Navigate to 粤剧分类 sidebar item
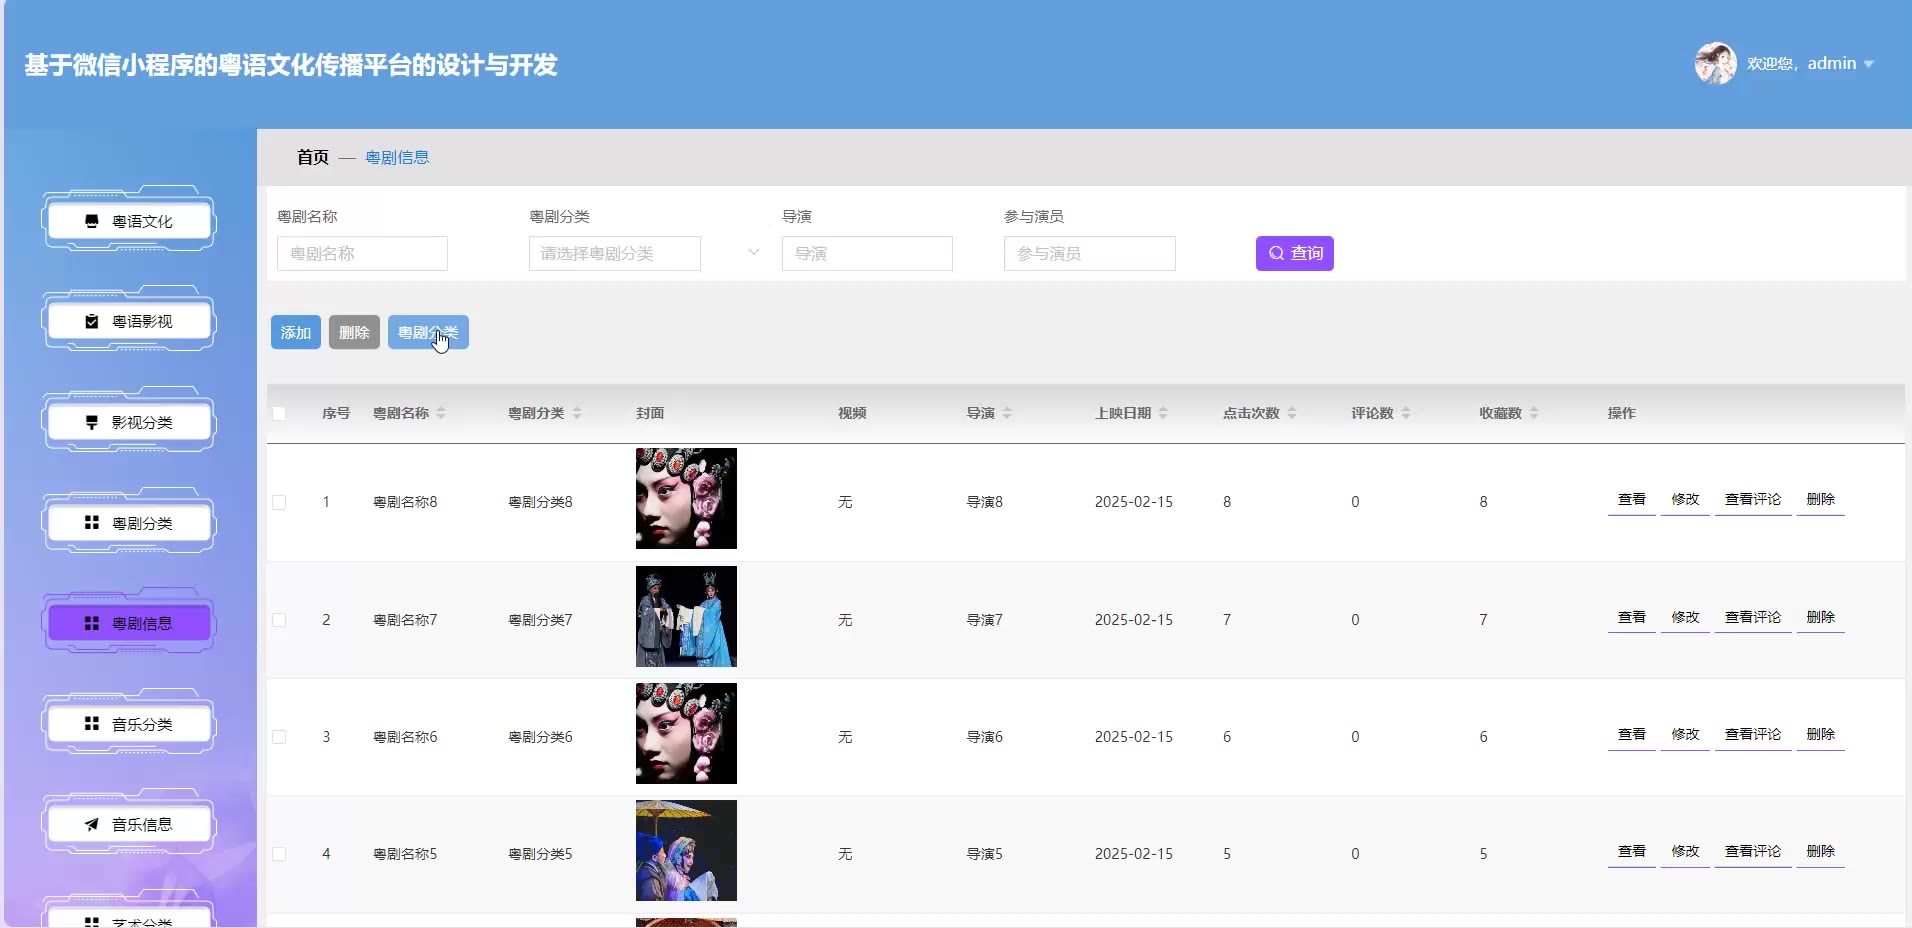Viewport: 1912px width, 928px height. point(129,523)
